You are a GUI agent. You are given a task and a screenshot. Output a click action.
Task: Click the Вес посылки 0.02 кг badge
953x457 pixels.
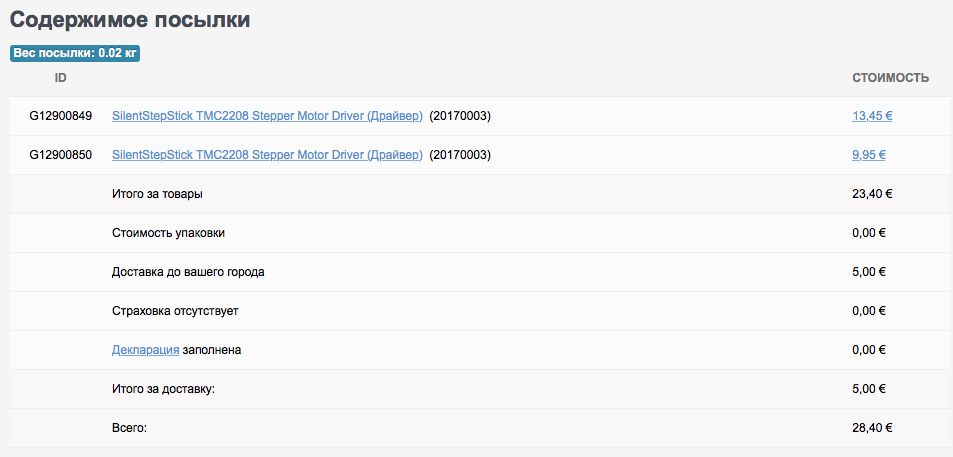(x=75, y=53)
